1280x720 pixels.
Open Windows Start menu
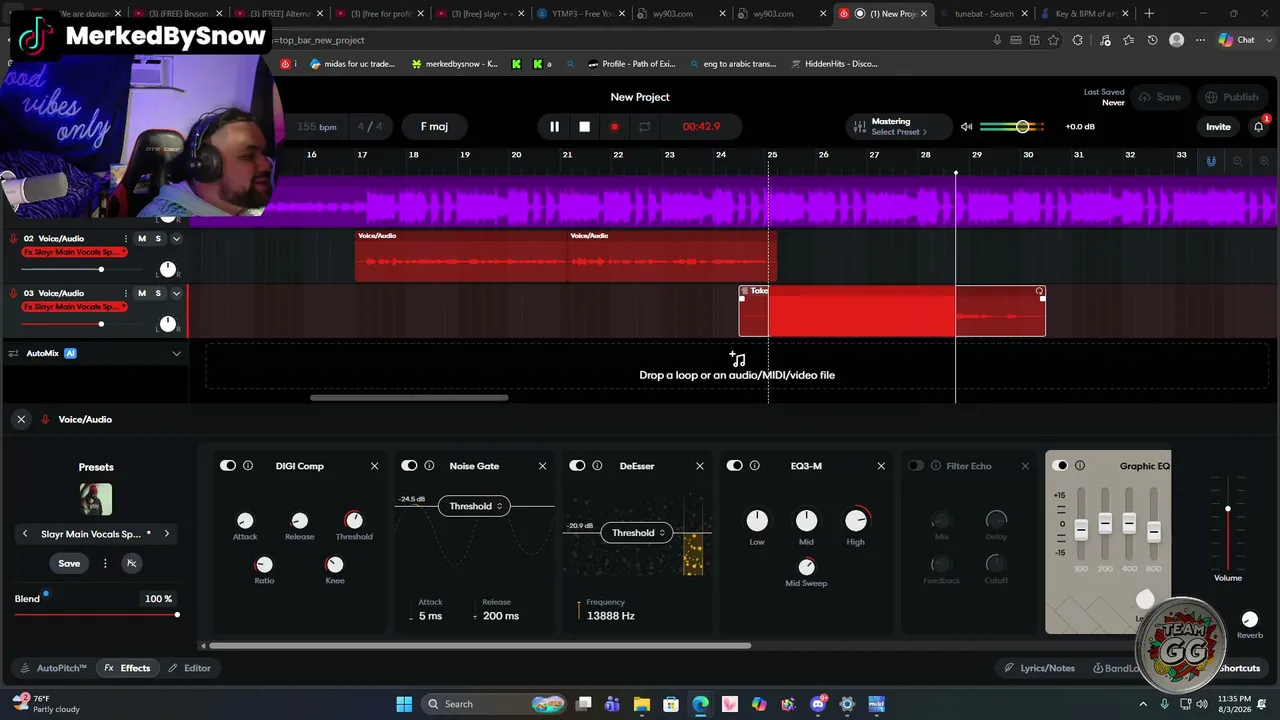tap(404, 704)
